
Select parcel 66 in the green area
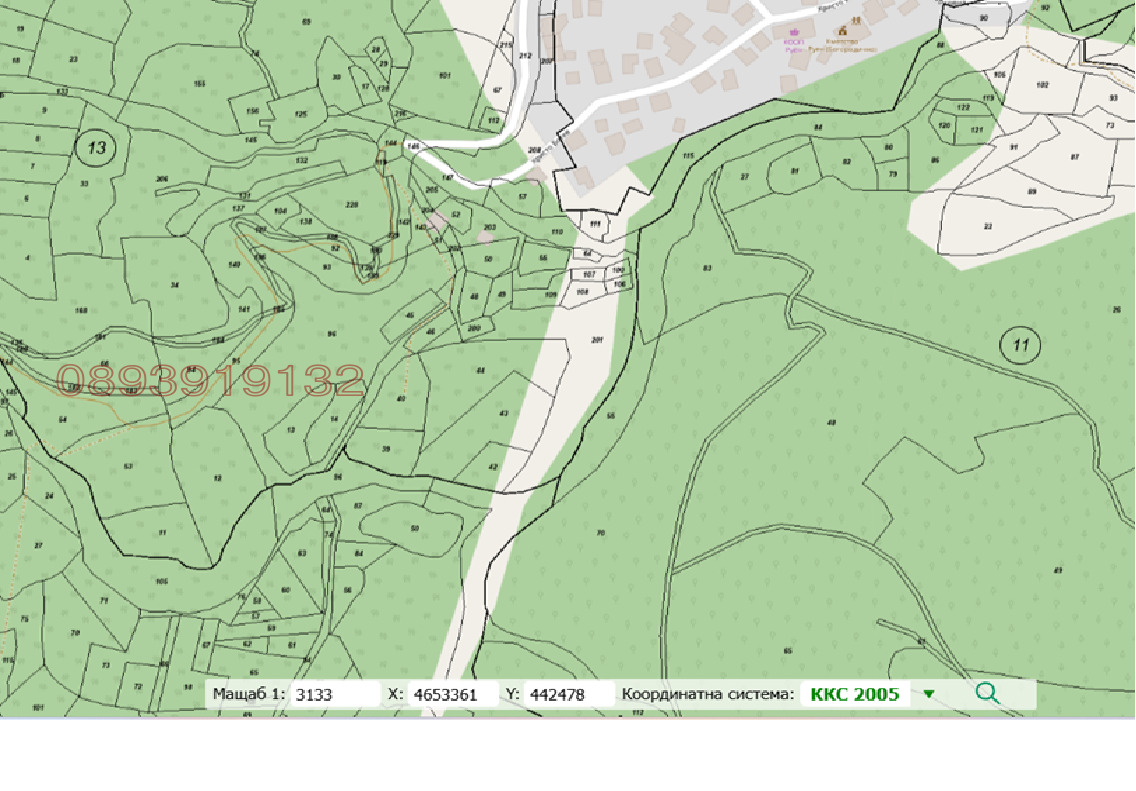(x=542, y=257)
